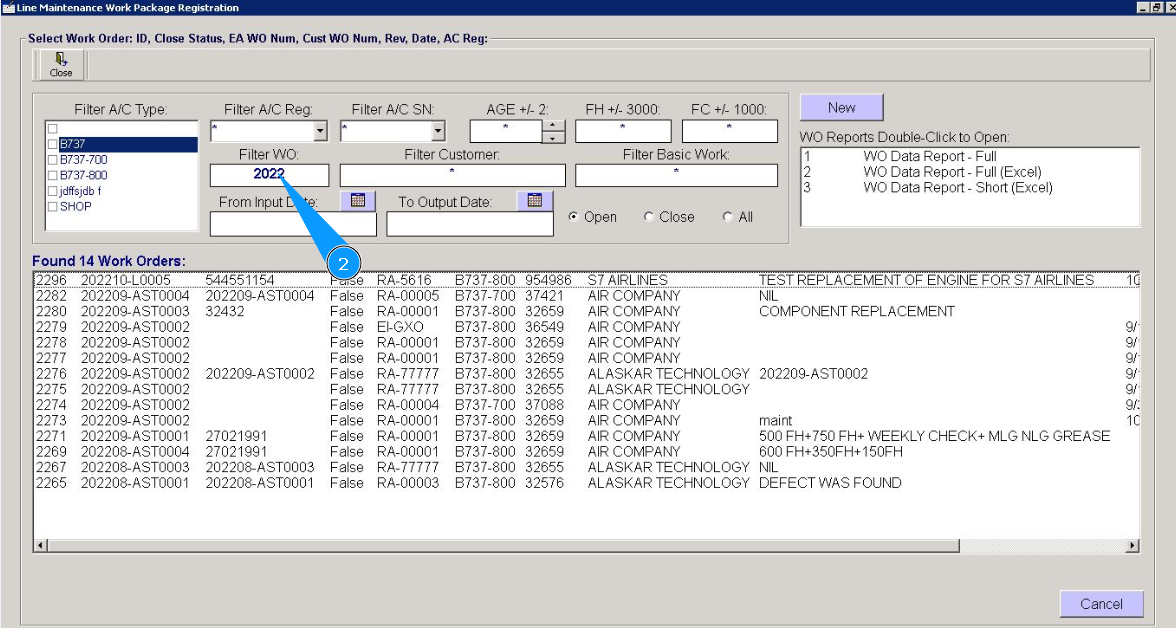1176x629 pixels.
Task: Decrease the AGE value with down arrow
Action: (553, 138)
